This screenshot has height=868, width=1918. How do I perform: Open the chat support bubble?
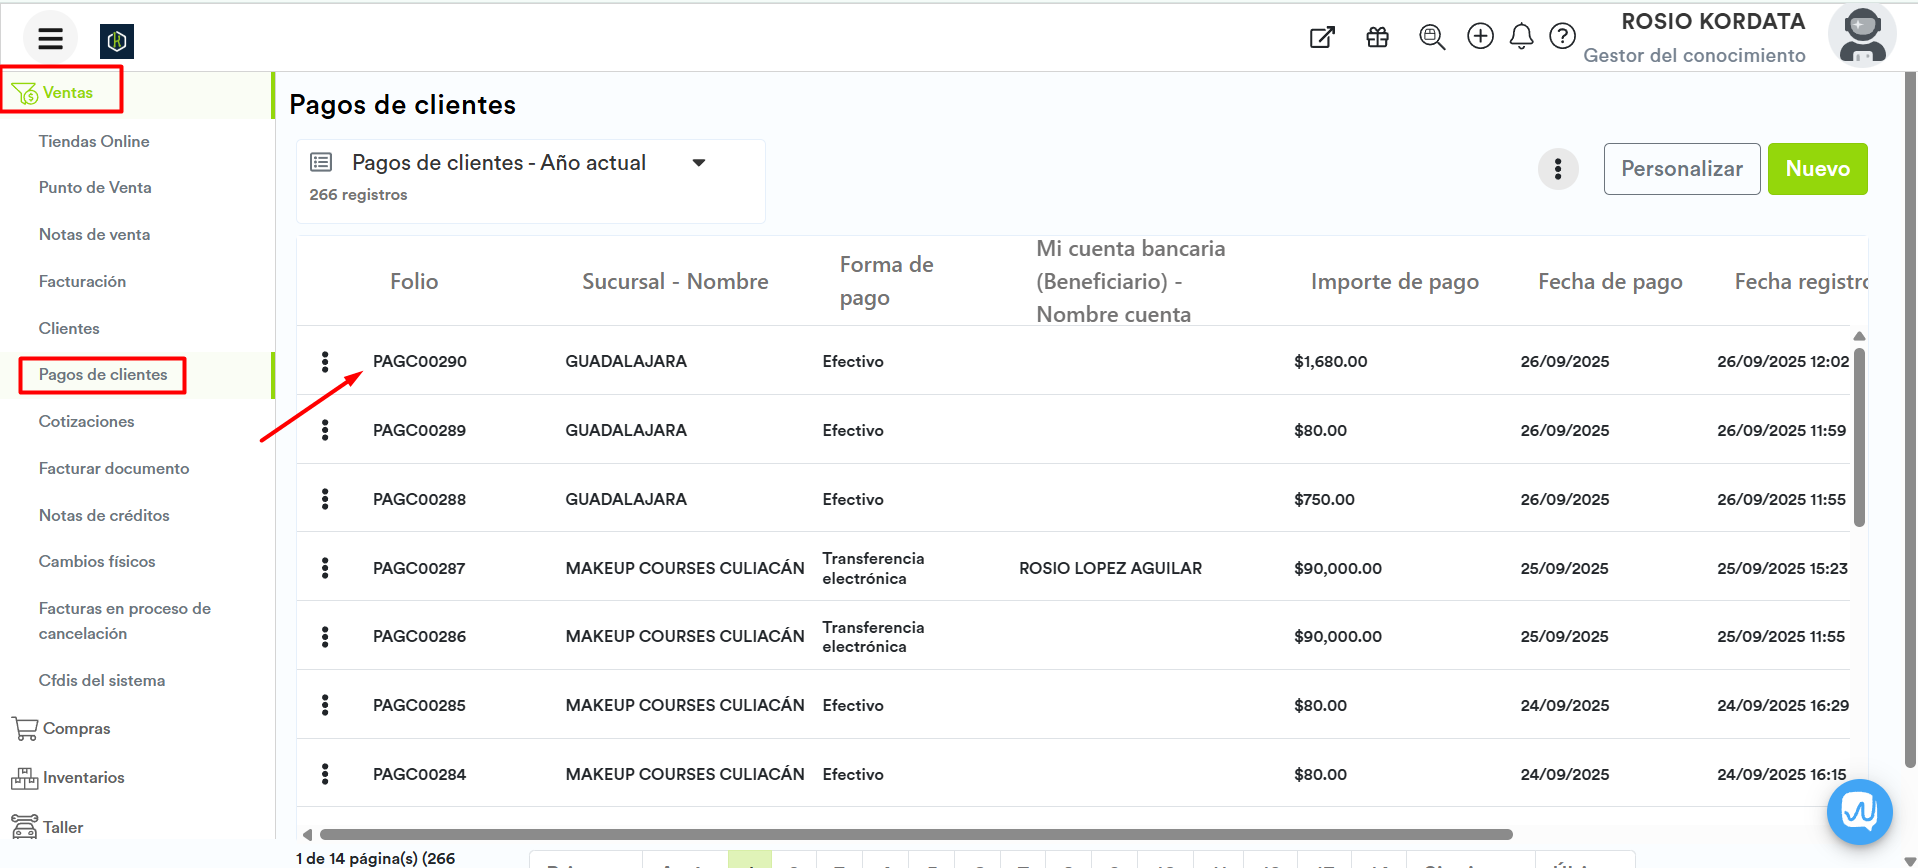click(1859, 811)
